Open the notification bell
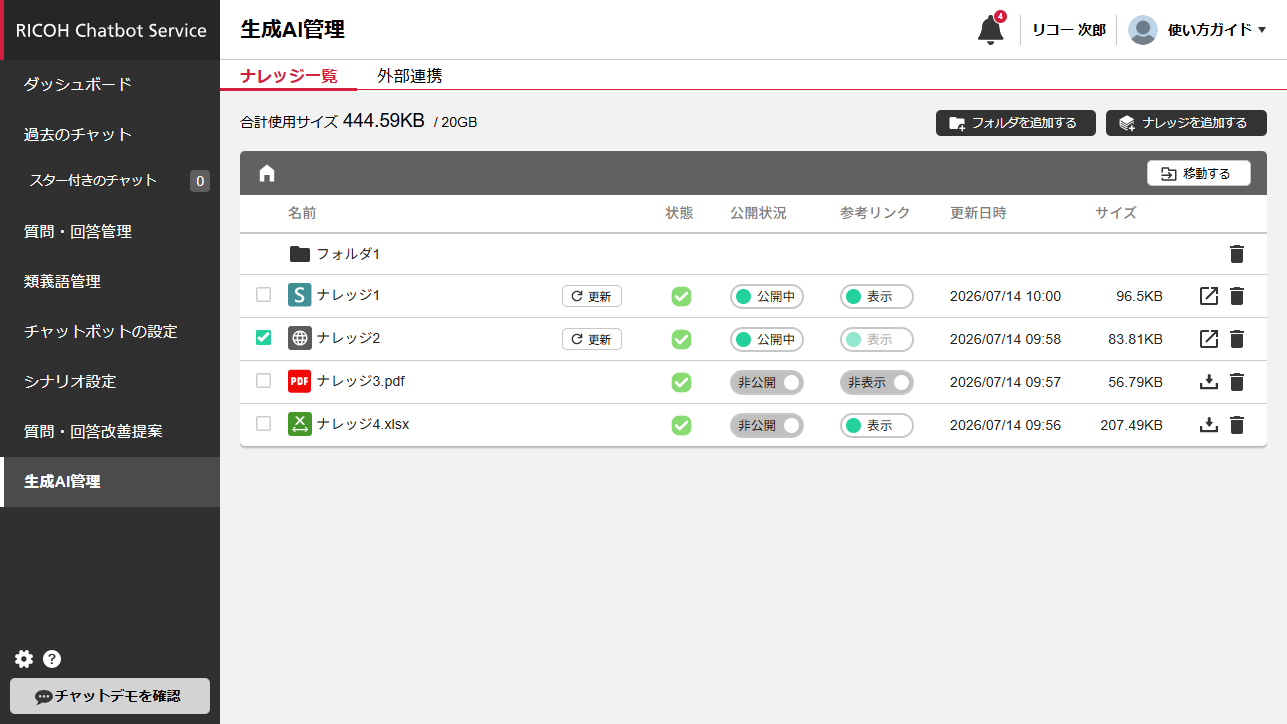Image resolution: width=1287 pixels, height=724 pixels. tap(990, 30)
